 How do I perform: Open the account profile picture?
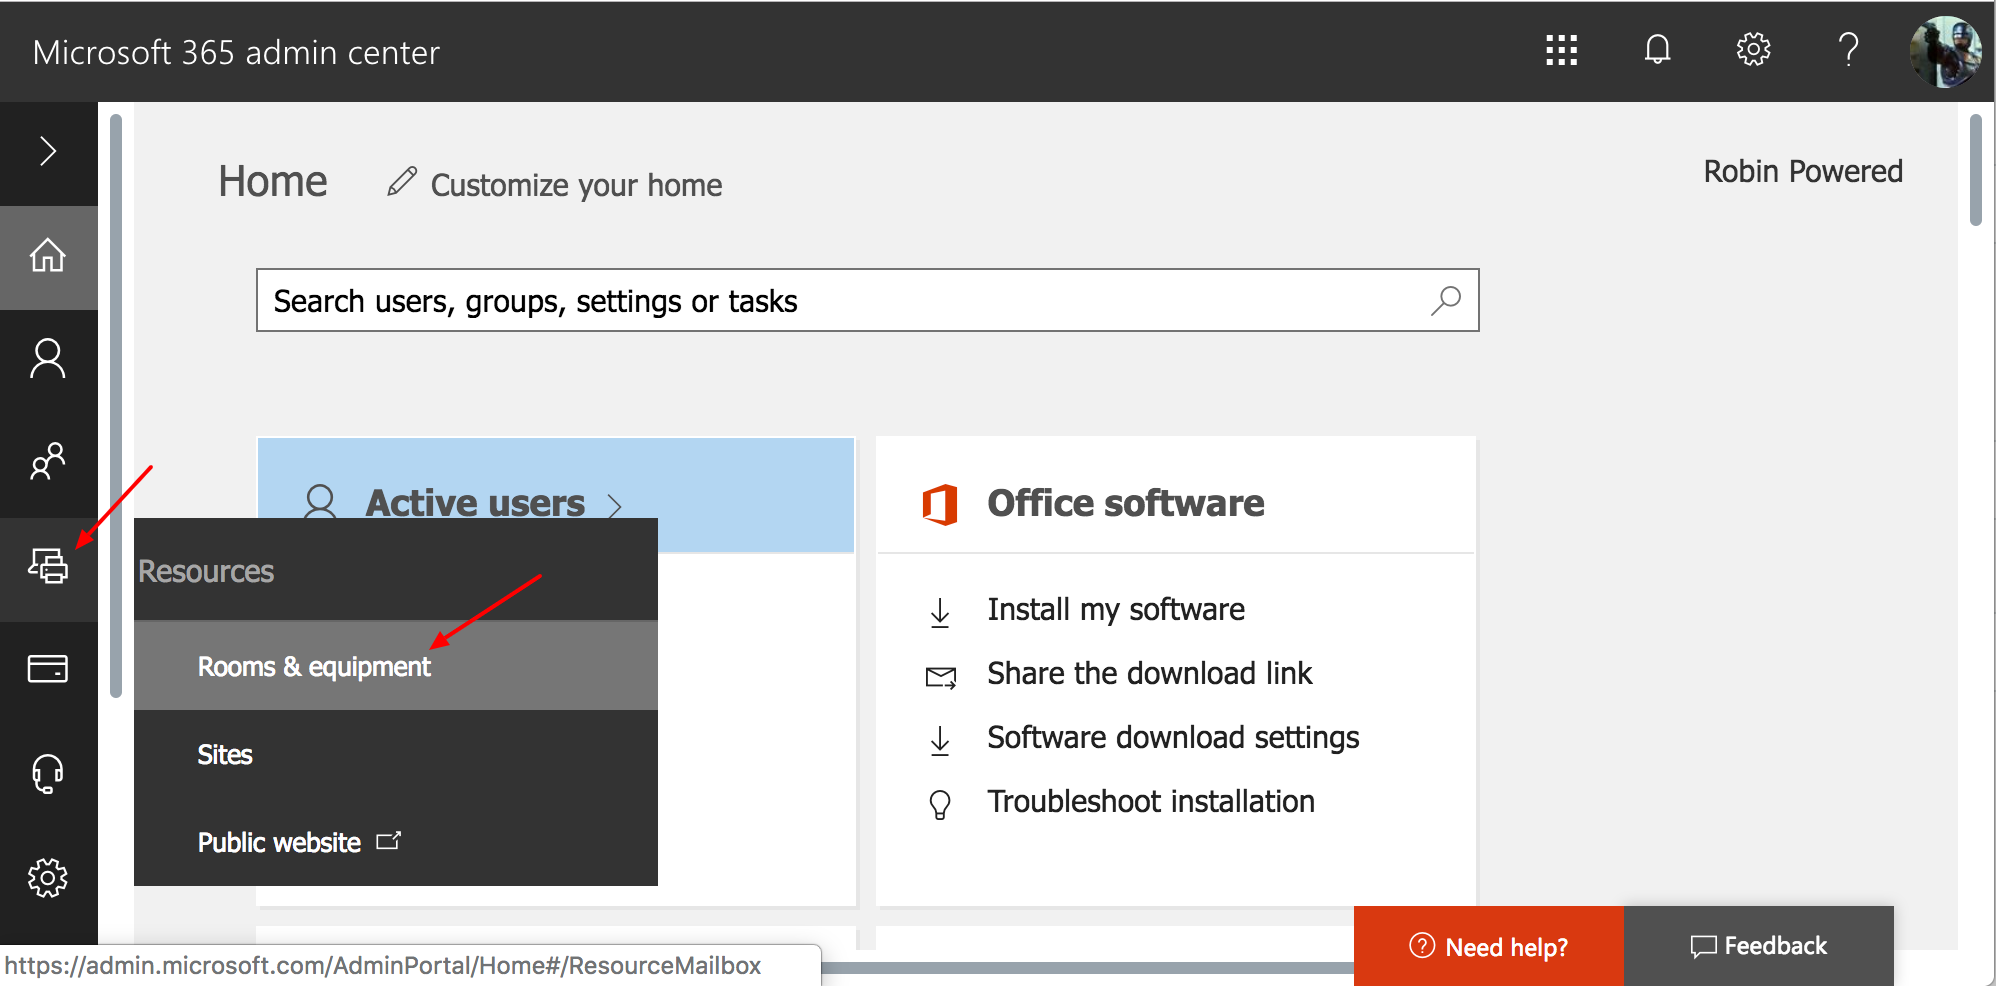click(x=1945, y=51)
